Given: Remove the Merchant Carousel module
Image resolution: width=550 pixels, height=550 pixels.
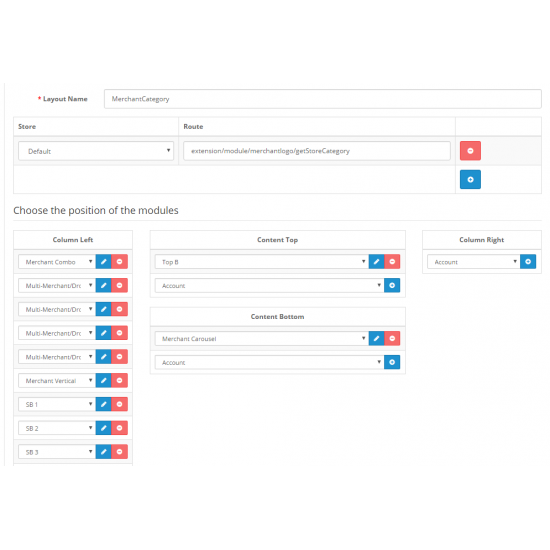Looking at the screenshot, I should tap(392, 338).
